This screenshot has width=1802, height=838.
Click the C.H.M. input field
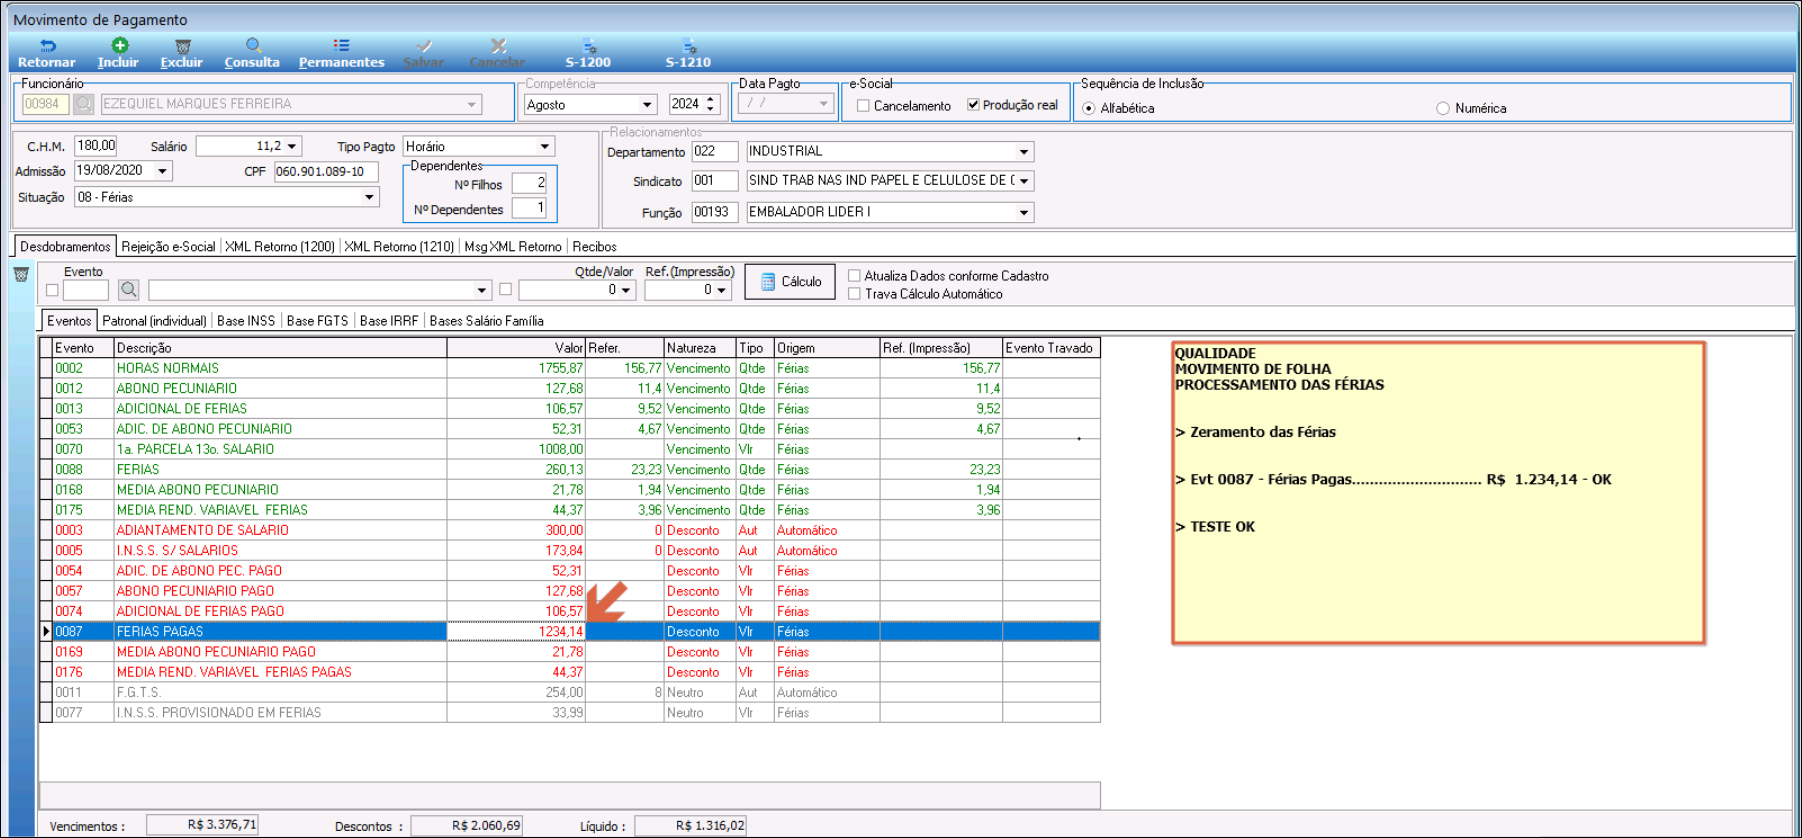[96, 146]
